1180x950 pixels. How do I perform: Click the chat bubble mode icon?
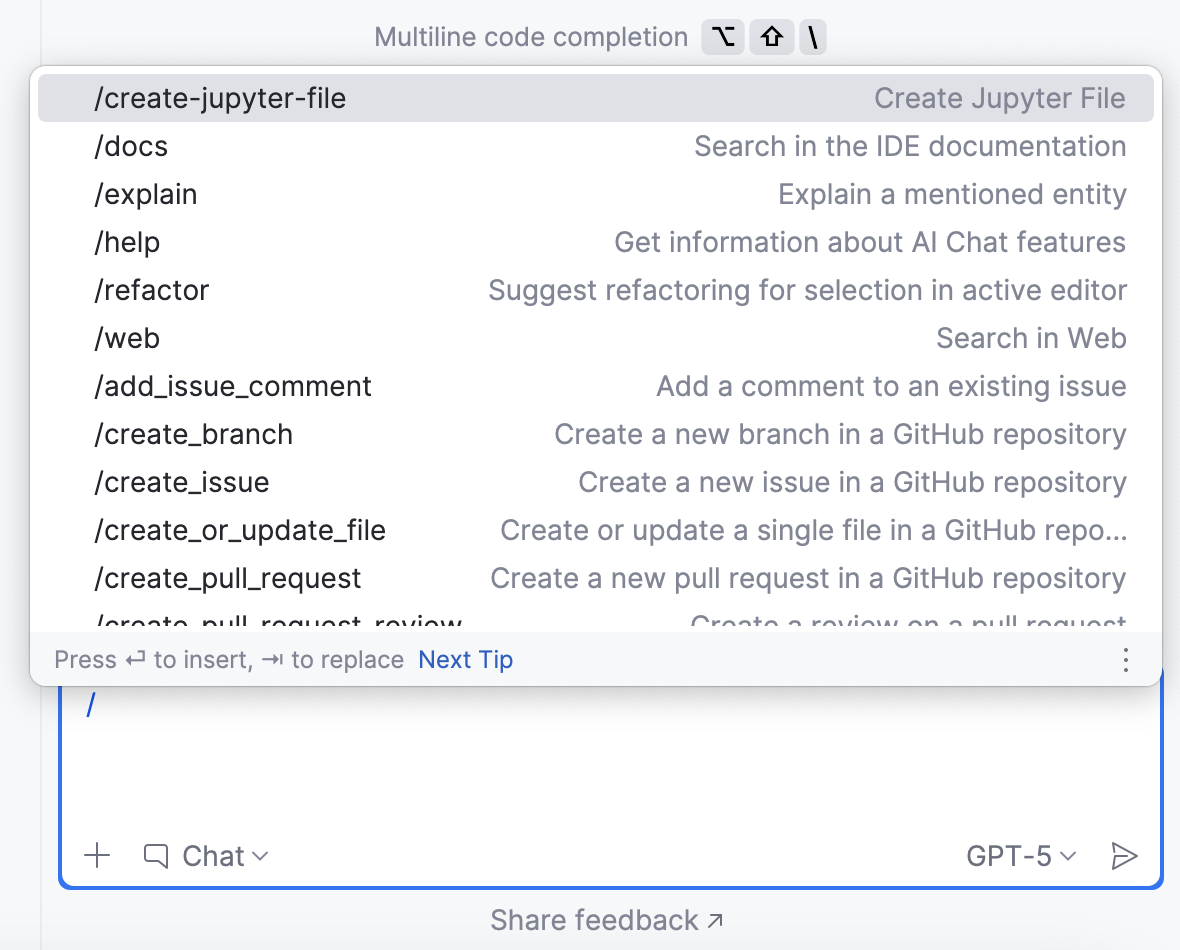click(155, 856)
